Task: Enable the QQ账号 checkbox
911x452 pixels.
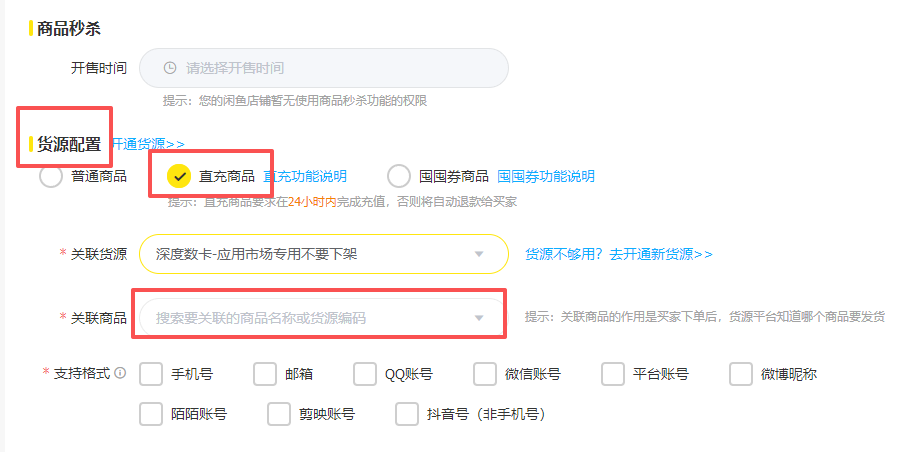Action: 365,374
